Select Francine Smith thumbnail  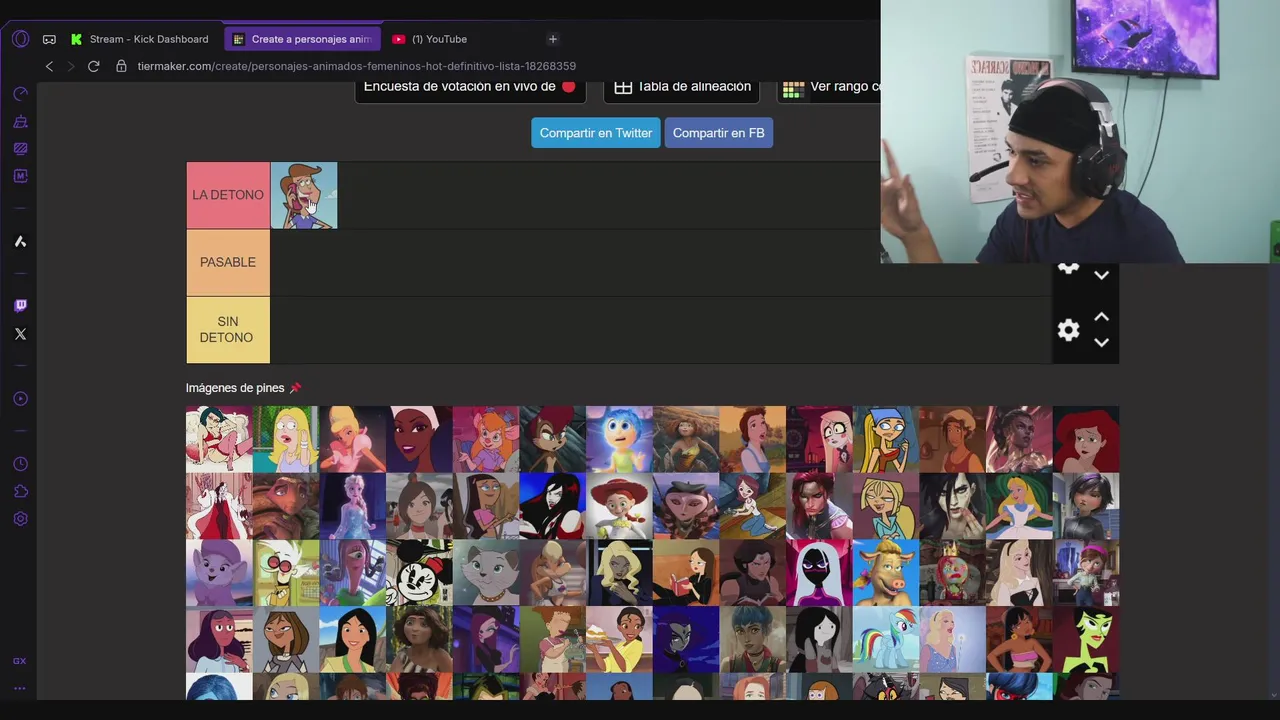point(286,439)
